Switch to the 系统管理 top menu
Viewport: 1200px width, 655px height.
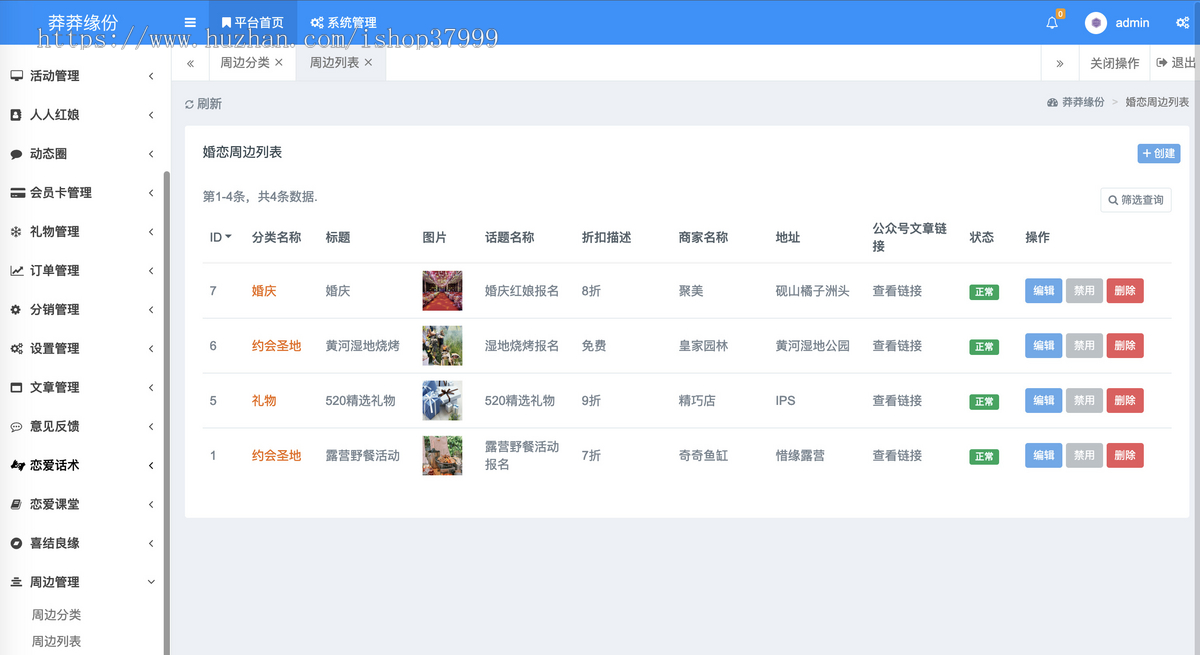click(x=343, y=22)
